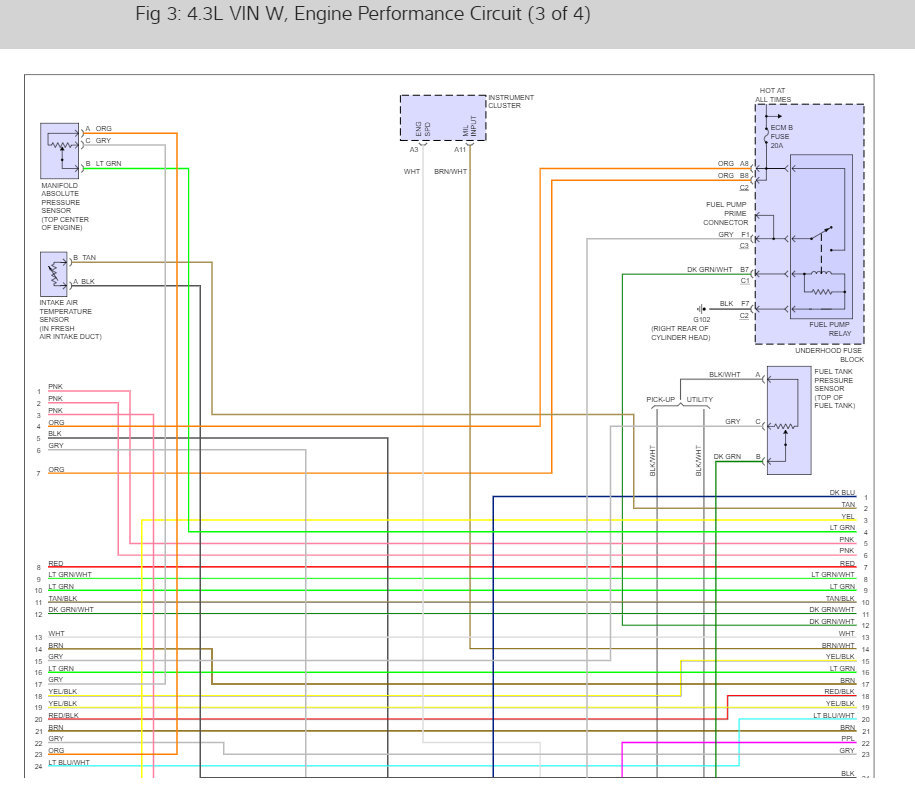The width and height of the screenshot is (915, 800).
Task: Click 'YEL' wire label at right row 3
Action: coord(848,516)
